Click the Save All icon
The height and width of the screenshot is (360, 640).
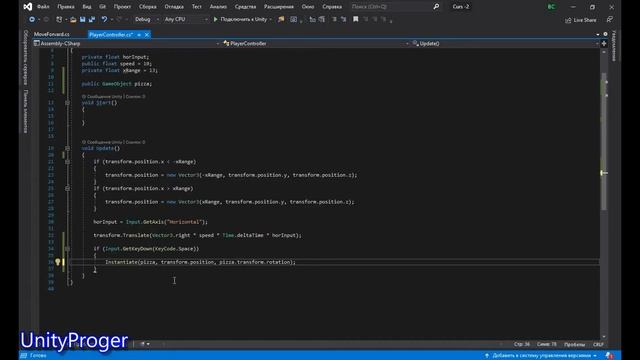point(92,19)
